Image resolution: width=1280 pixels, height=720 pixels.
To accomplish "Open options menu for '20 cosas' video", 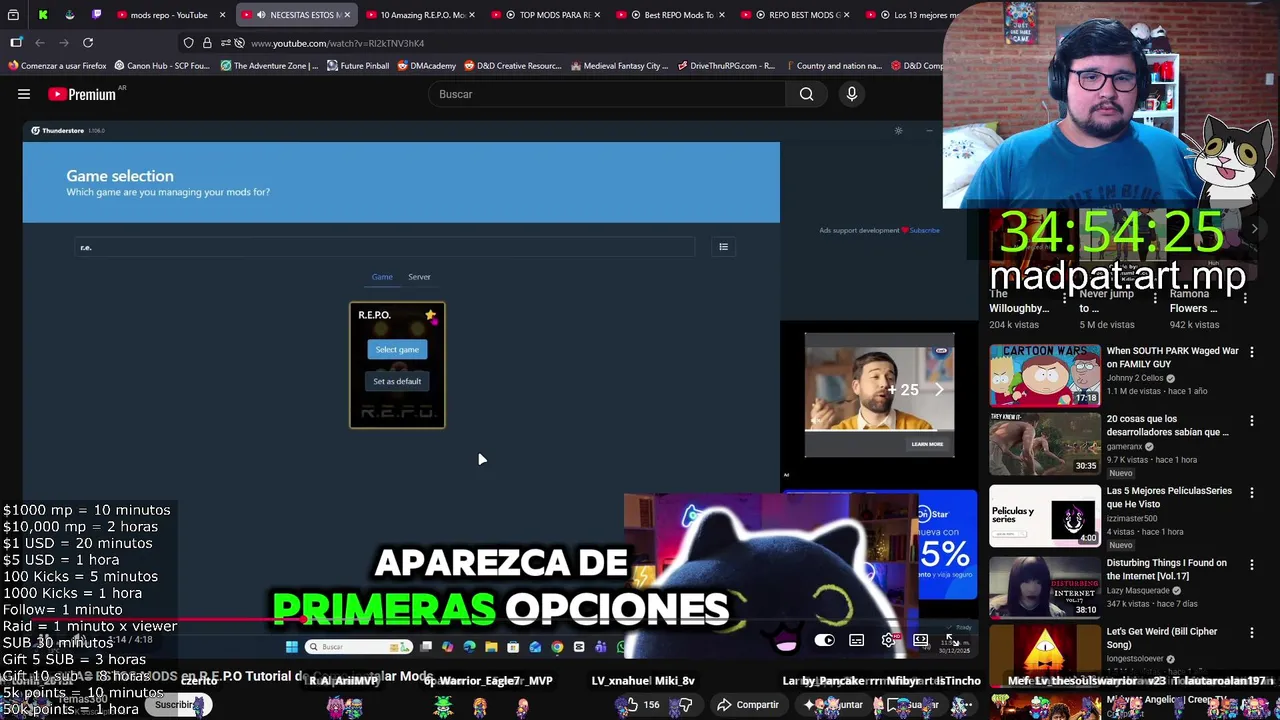I will coord(1252,421).
